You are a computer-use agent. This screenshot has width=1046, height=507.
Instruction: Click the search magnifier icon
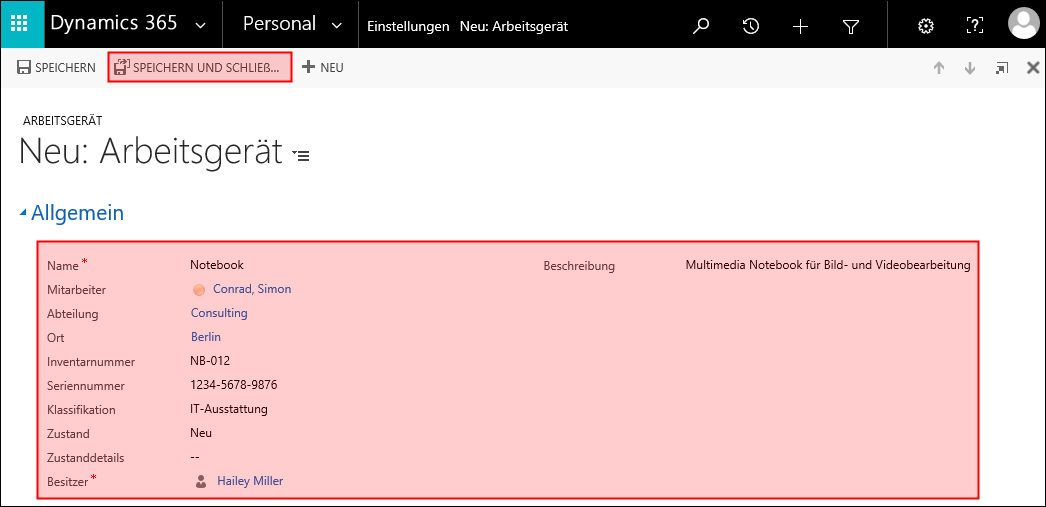[x=700, y=26]
